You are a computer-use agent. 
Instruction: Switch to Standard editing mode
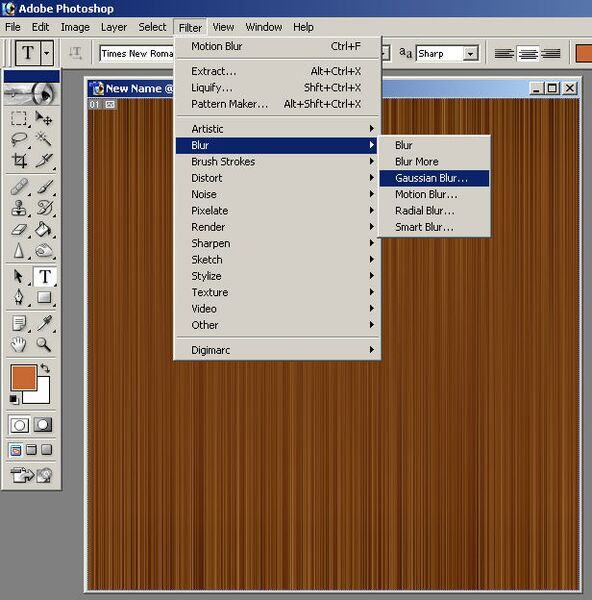pos(19,425)
